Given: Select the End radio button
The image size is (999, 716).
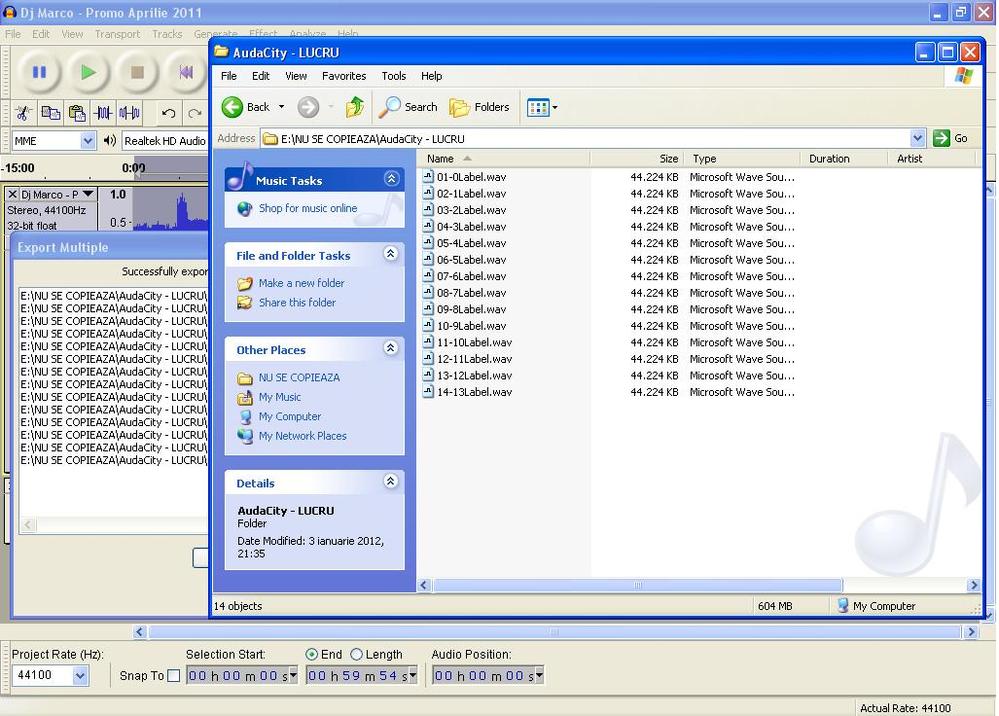Looking at the screenshot, I should click(312, 654).
